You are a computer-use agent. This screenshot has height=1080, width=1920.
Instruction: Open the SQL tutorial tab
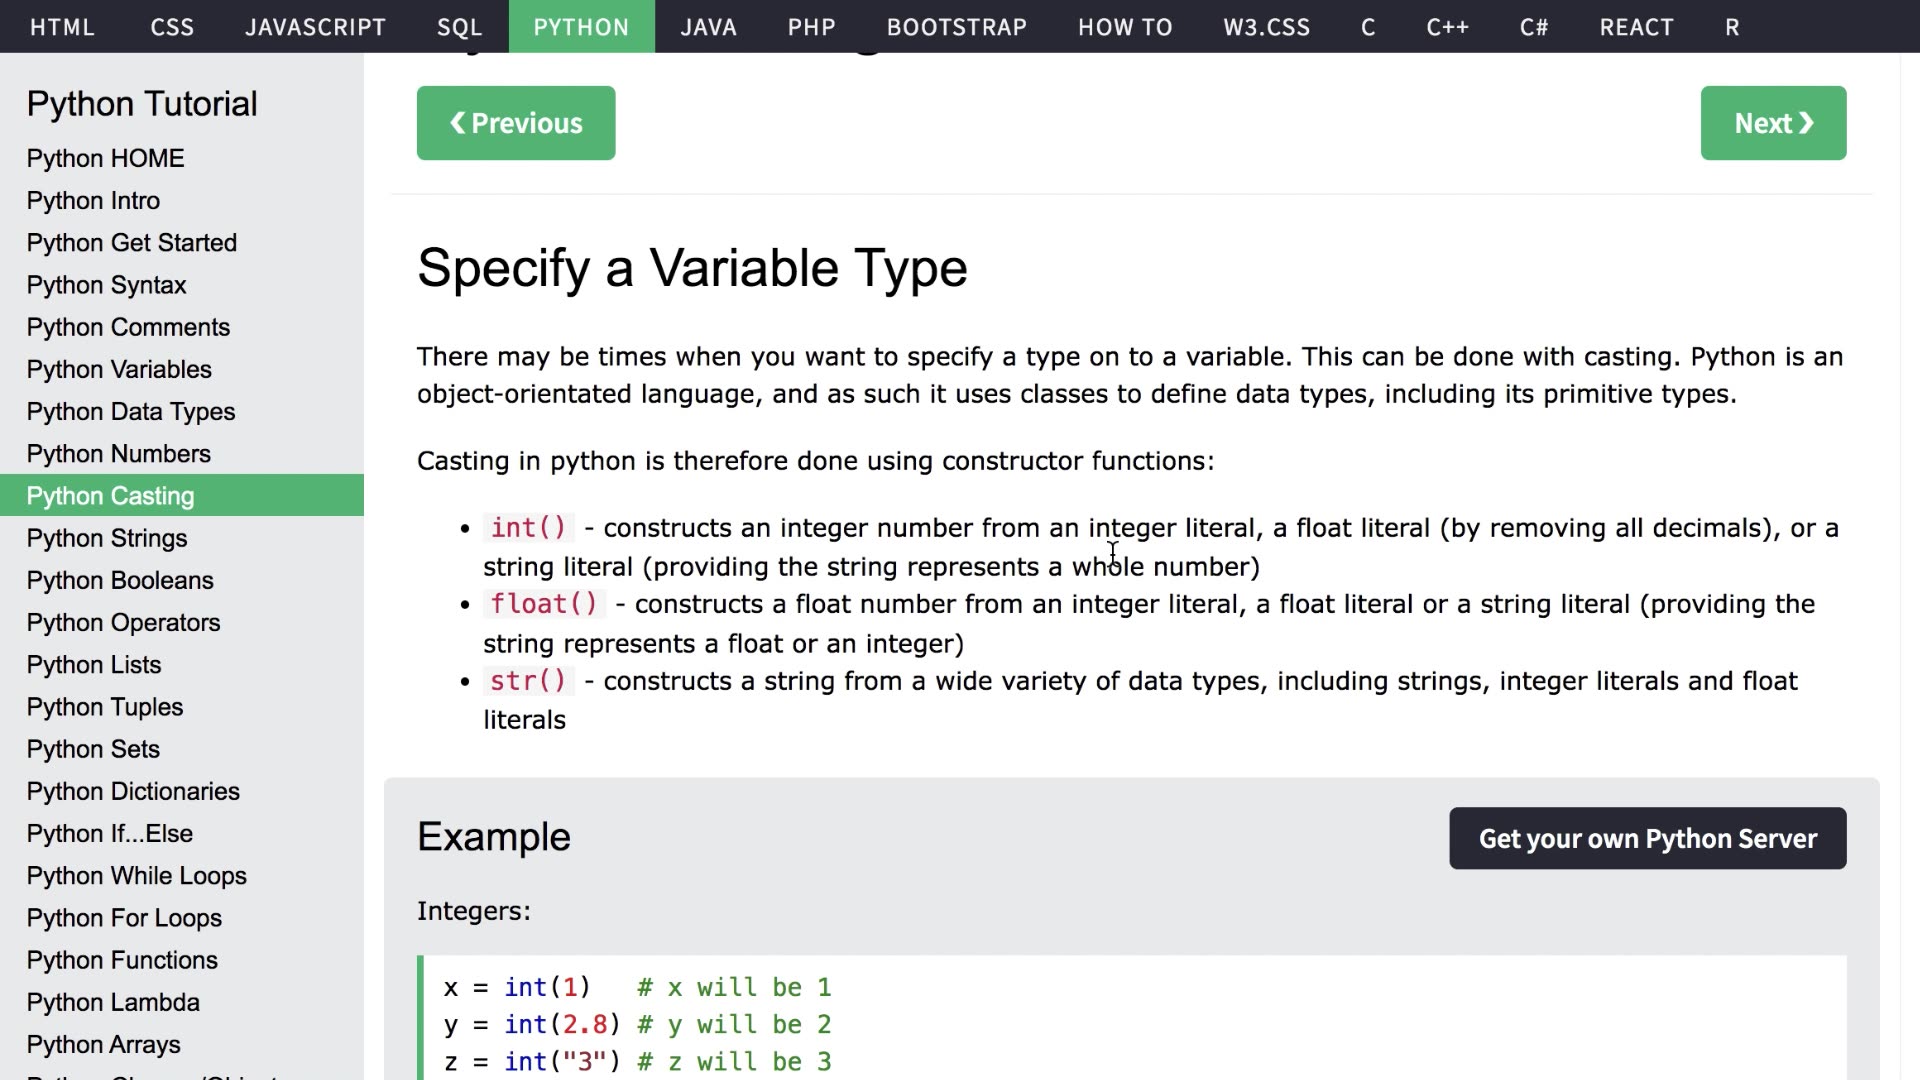click(458, 27)
